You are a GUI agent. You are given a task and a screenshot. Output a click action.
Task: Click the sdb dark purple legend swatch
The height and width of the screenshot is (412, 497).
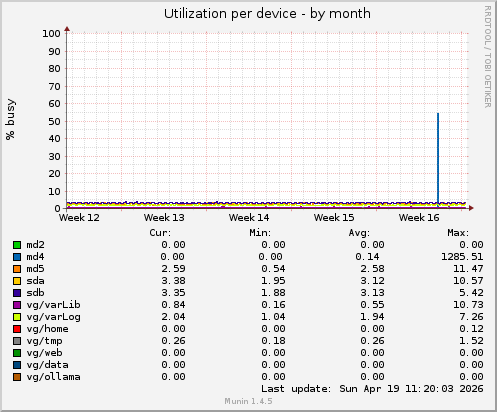coord(17,293)
